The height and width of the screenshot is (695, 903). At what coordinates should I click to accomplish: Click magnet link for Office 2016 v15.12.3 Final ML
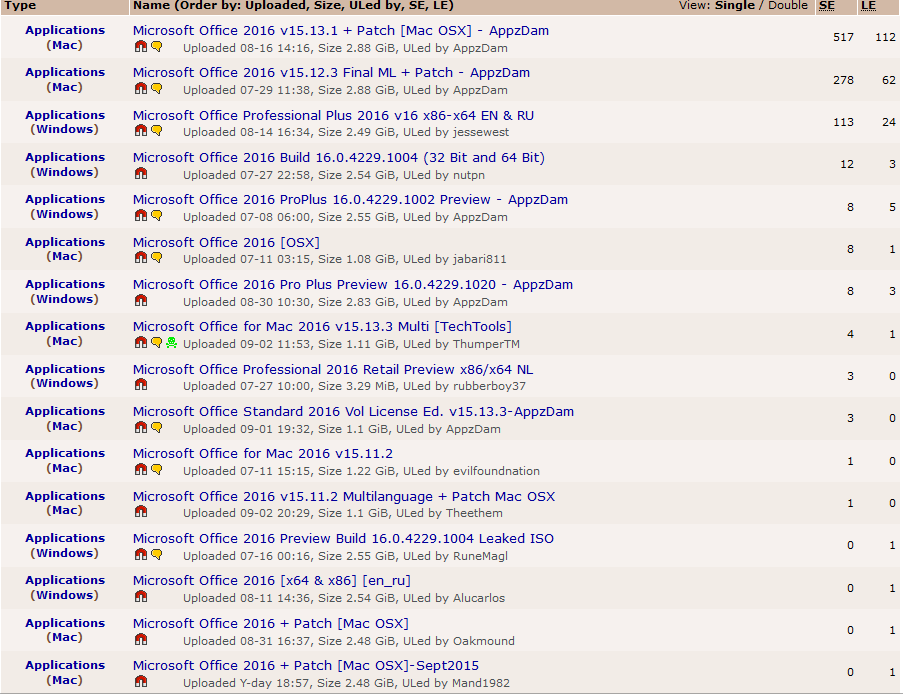141,89
